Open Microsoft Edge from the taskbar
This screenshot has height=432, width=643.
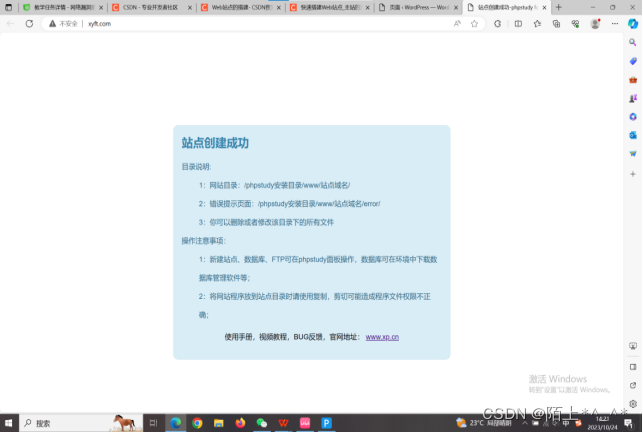(x=176, y=423)
